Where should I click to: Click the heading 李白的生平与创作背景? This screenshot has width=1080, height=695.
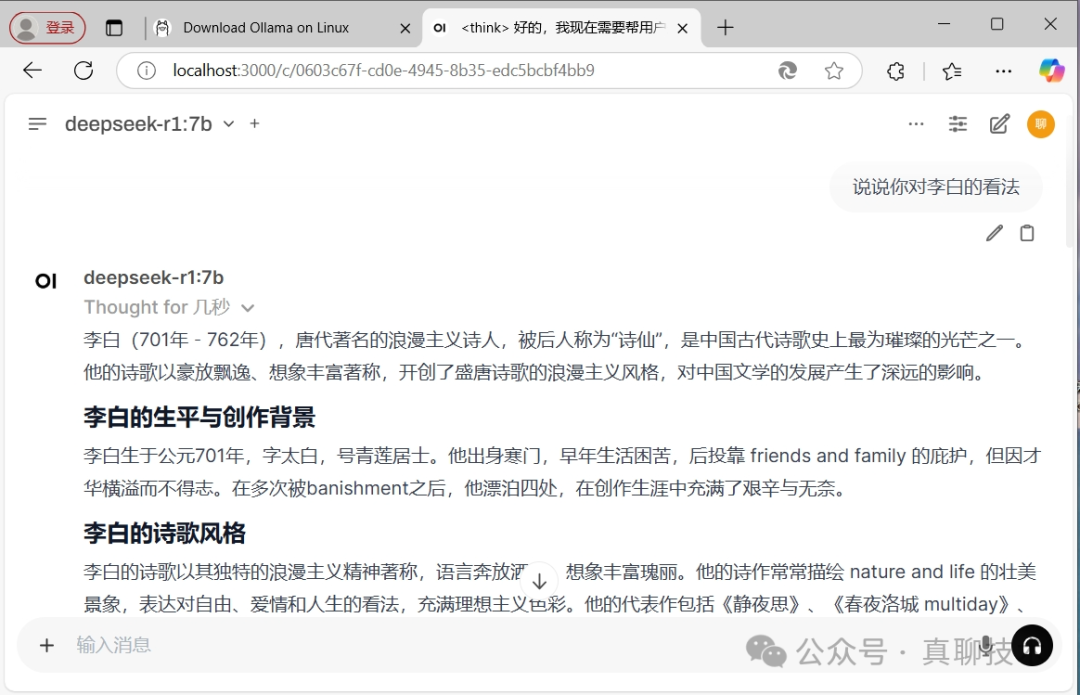click(x=199, y=417)
